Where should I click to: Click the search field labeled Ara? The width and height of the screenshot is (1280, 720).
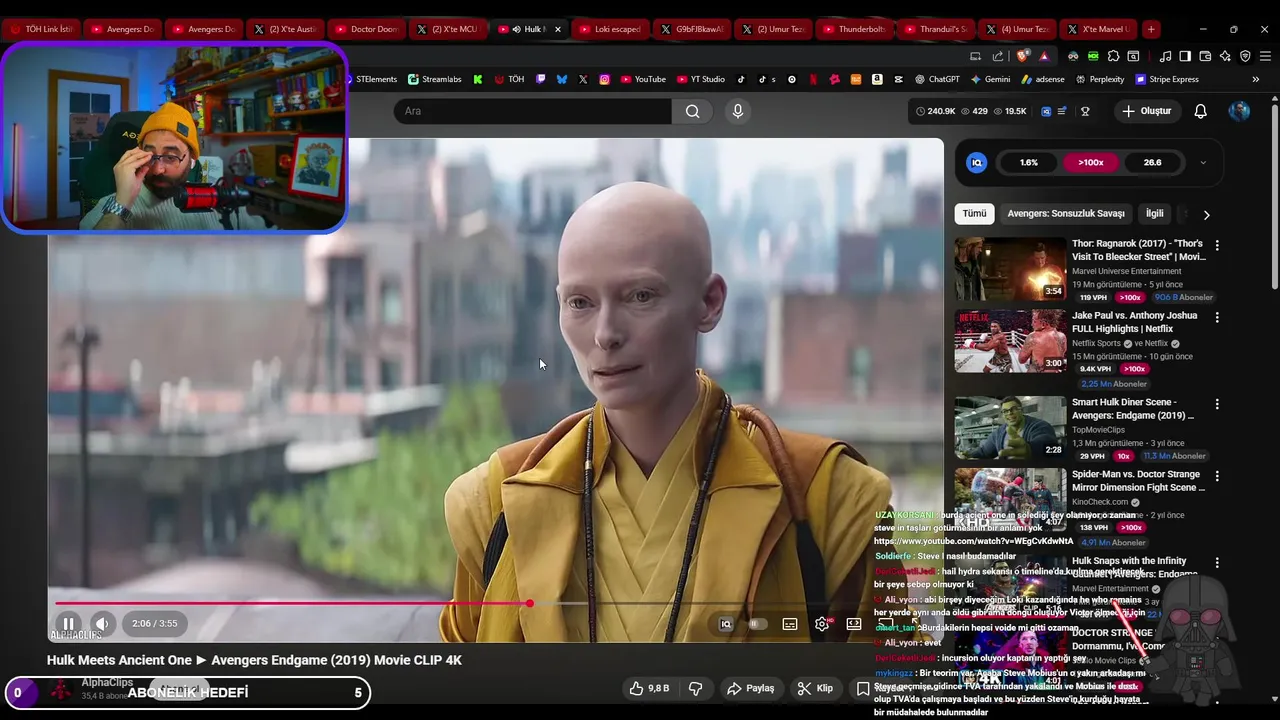click(x=533, y=111)
